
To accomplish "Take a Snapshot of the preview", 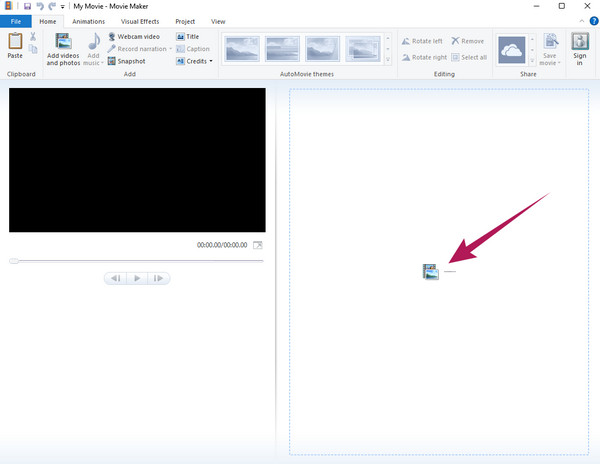I will pyautogui.click(x=127, y=61).
